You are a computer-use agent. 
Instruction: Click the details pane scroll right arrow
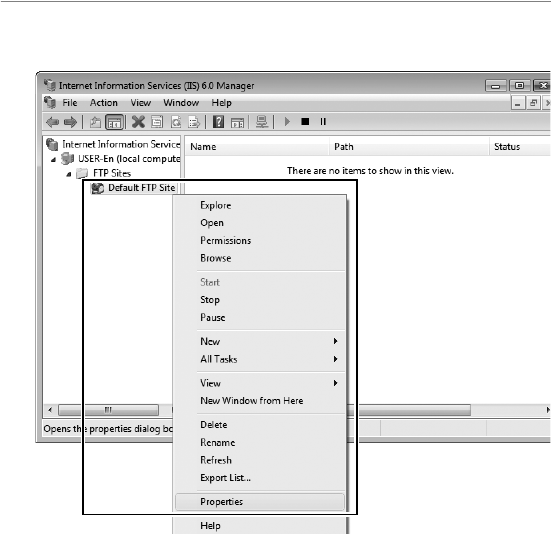(x=547, y=410)
